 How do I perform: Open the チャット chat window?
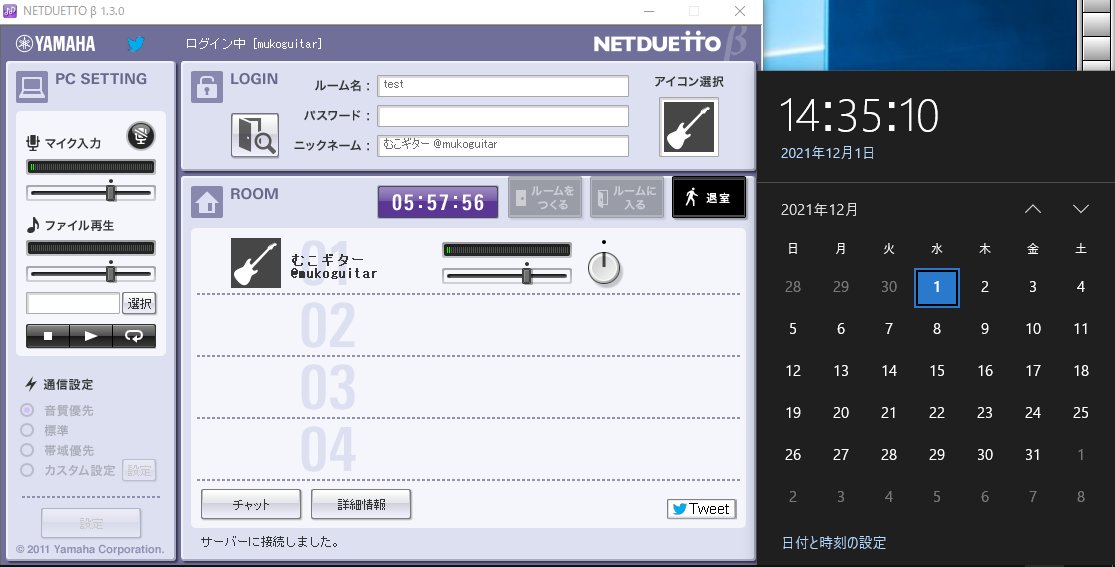coord(251,504)
